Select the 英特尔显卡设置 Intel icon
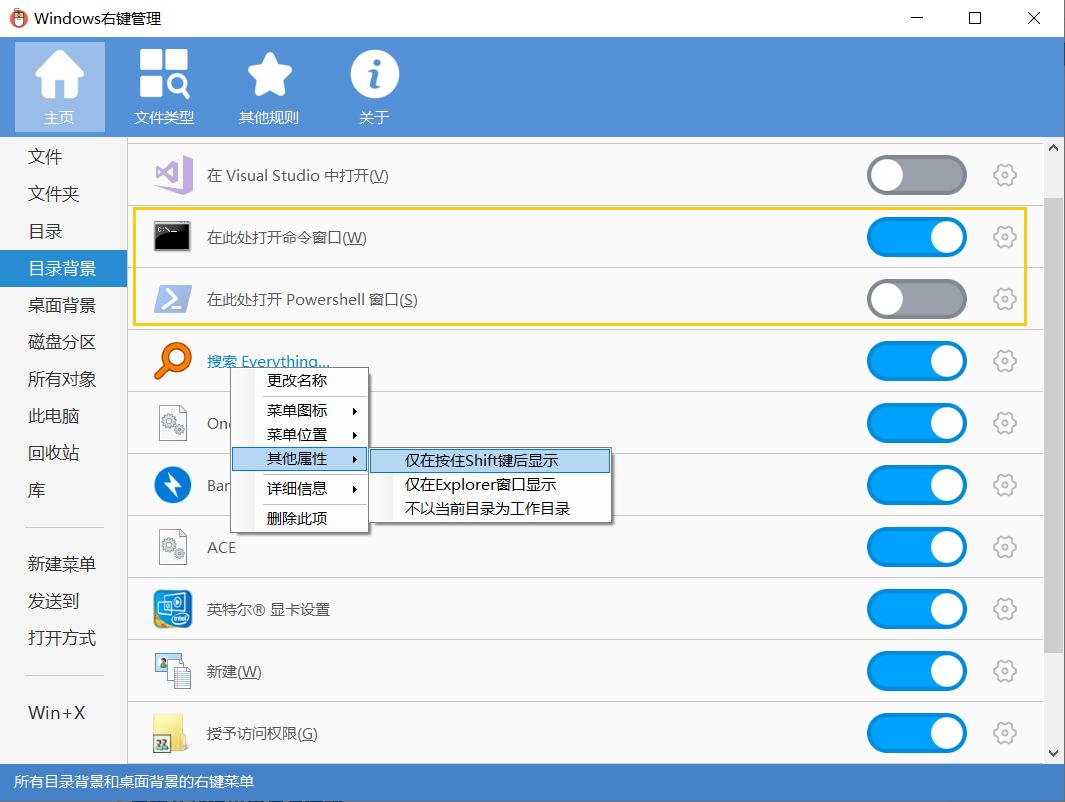This screenshot has height=802, width=1065. point(172,609)
